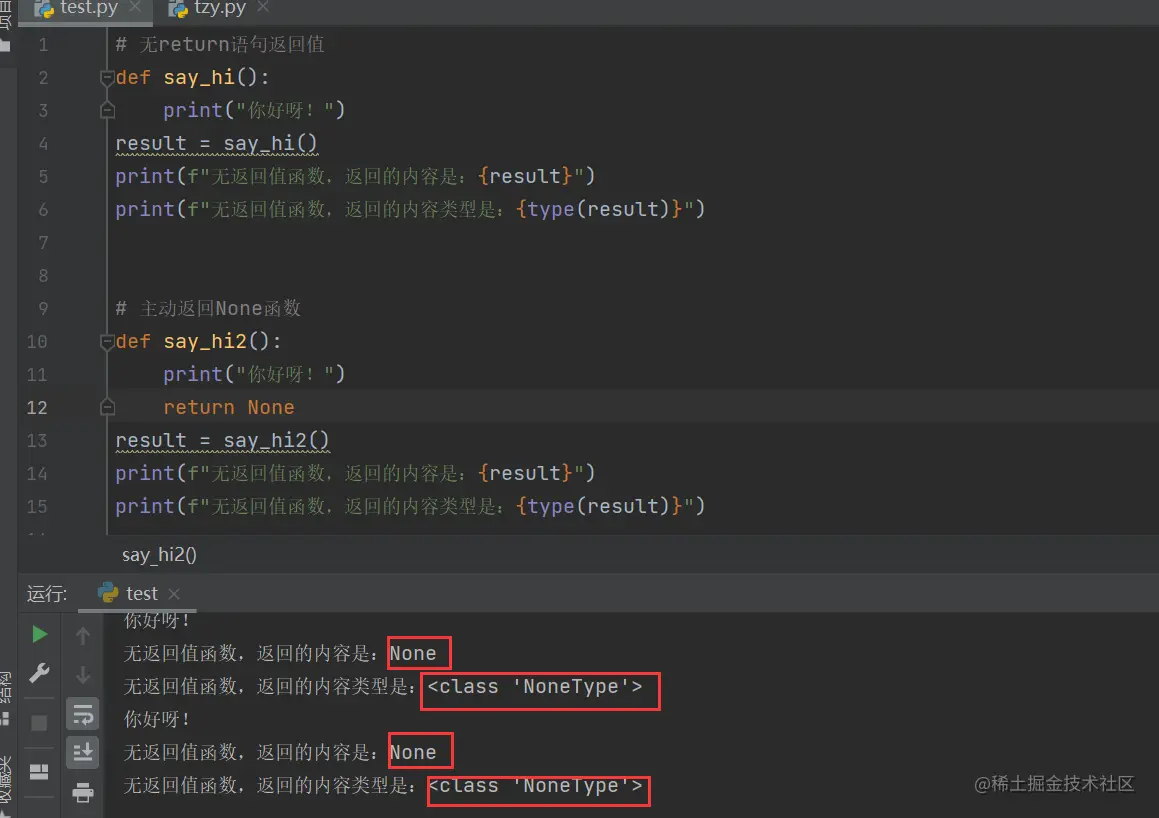Click 'result = say_hi()' on line 4
Image resolution: width=1159 pixels, height=818 pixels.
[x=217, y=143]
